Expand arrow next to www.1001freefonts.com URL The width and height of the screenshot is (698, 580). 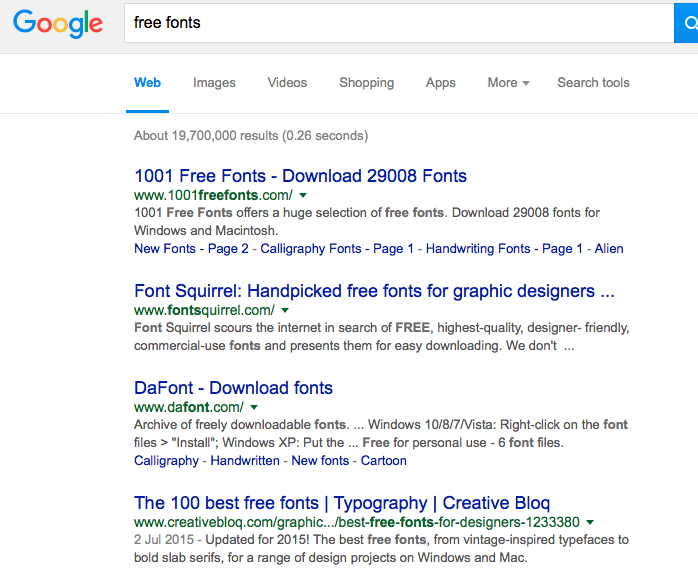(303, 195)
